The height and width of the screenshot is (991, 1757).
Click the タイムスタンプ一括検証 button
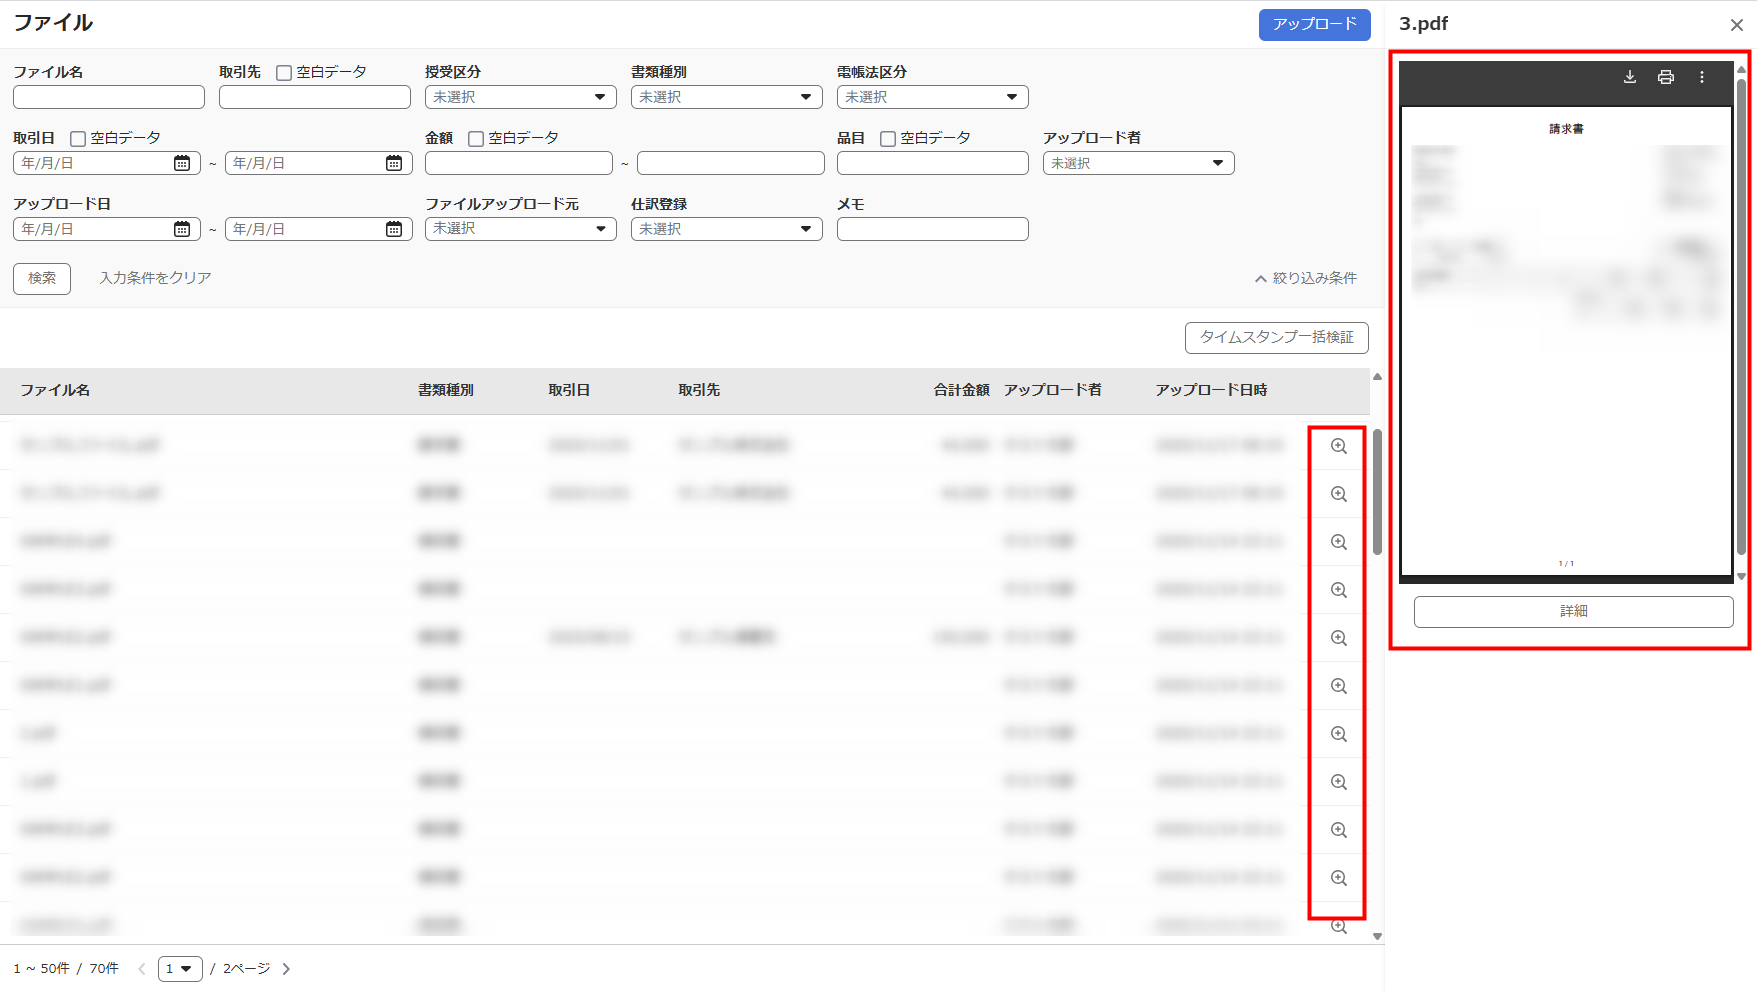click(1276, 338)
